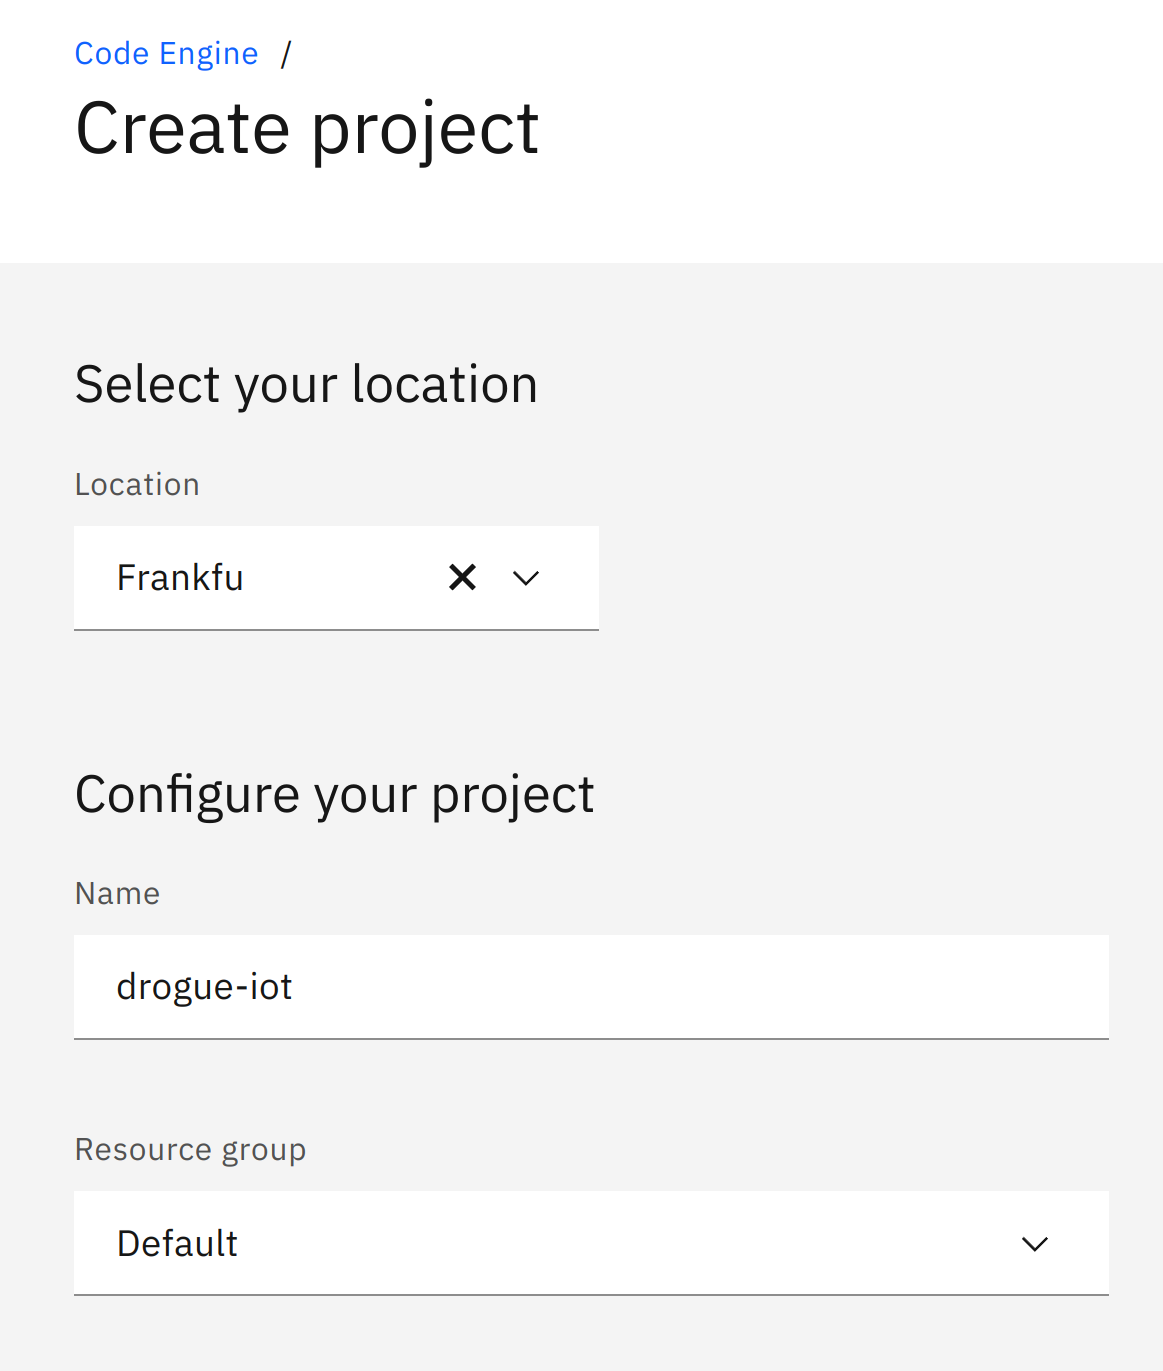
Task: Click the 'Location' field label
Action: (x=137, y=485)
